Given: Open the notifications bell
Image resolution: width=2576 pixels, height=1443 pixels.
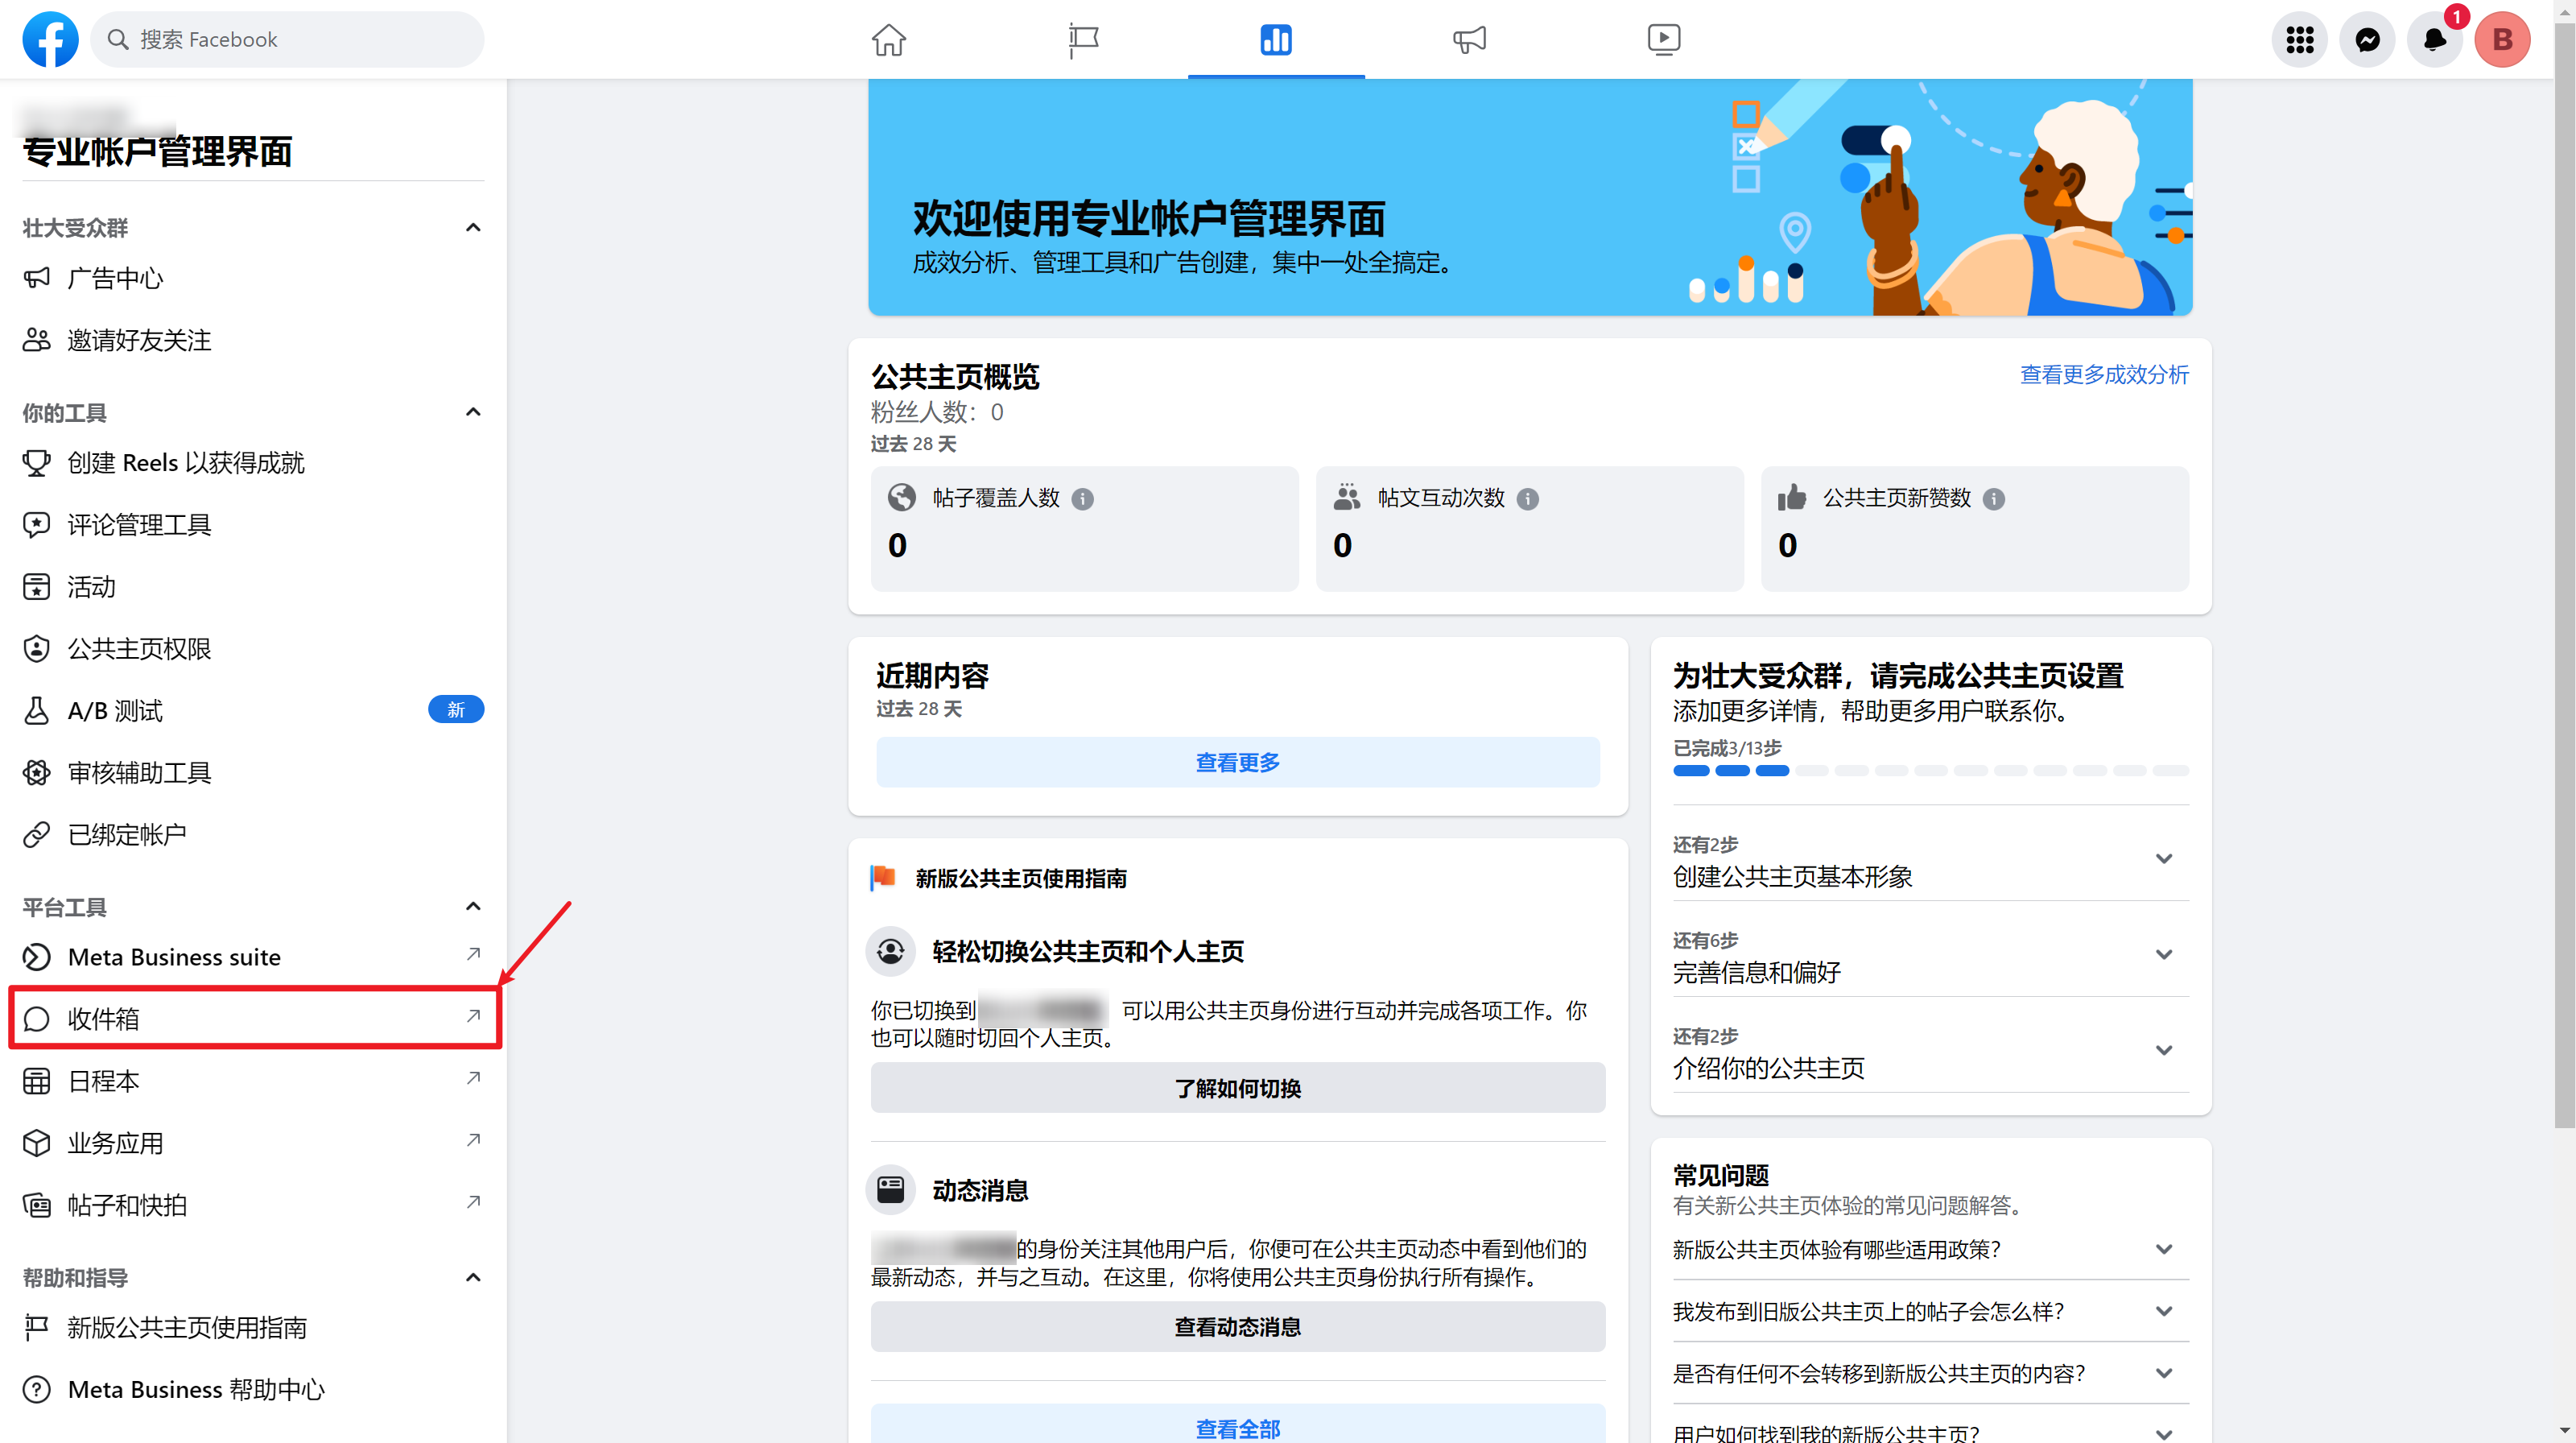Looking at the screenshot, I should coord(2434,39).
